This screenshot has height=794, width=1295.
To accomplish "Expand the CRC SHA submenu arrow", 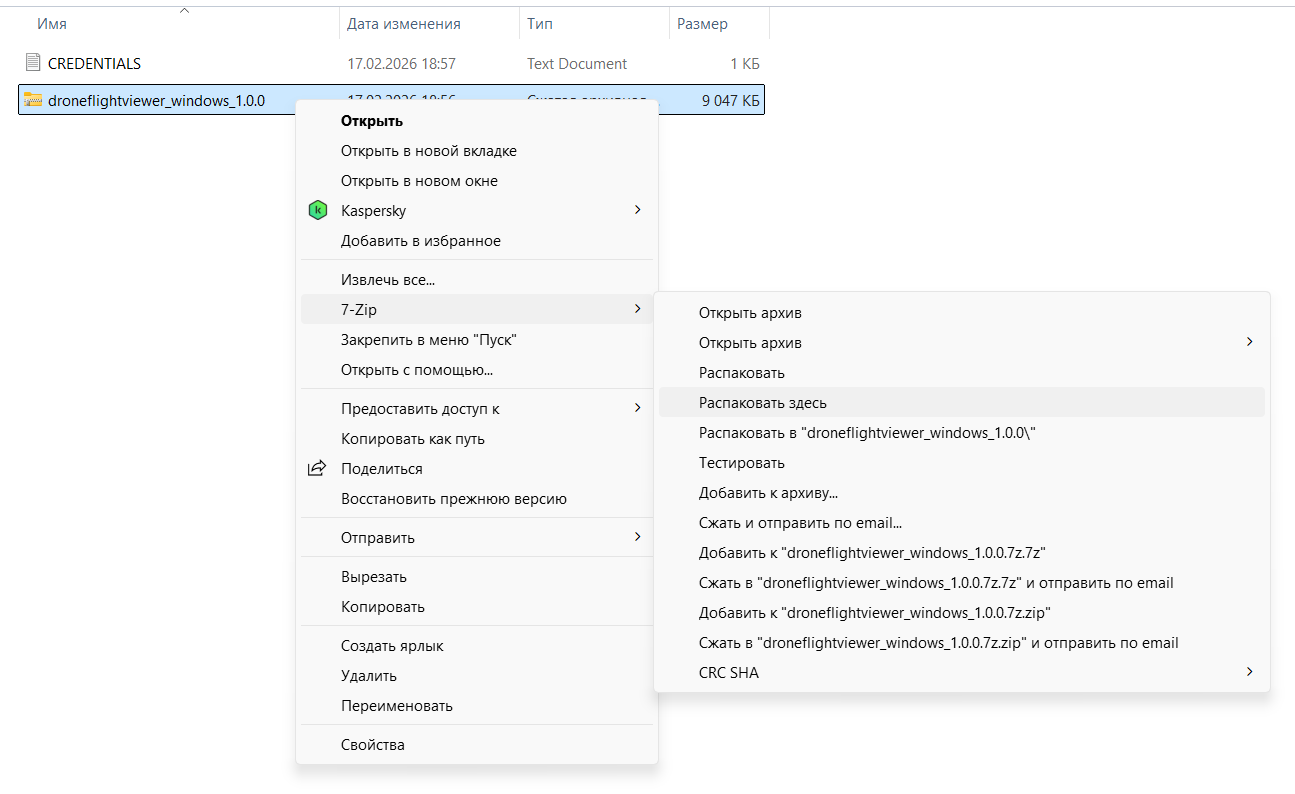I will click(1249, 672).
